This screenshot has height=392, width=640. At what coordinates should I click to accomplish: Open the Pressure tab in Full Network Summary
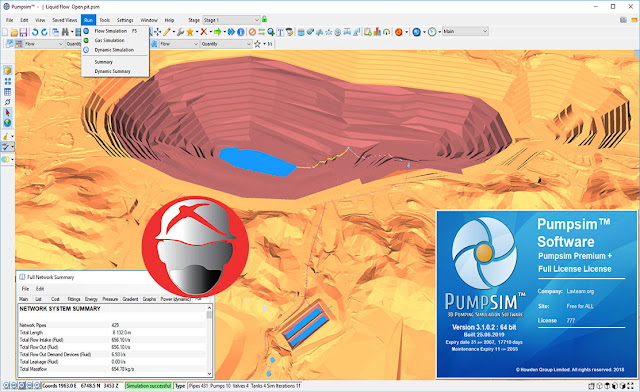(110, 299)
